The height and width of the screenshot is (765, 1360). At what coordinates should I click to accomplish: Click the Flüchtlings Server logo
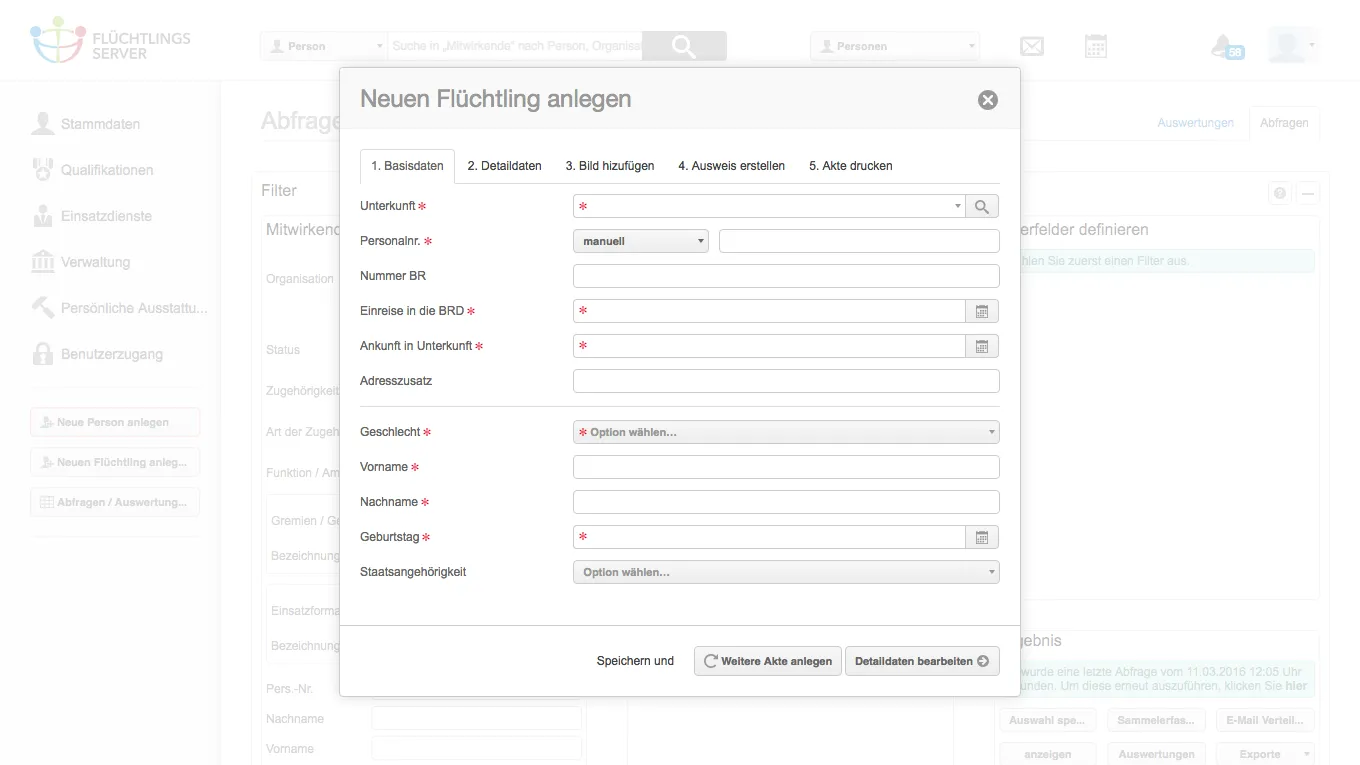coord(110,40)
